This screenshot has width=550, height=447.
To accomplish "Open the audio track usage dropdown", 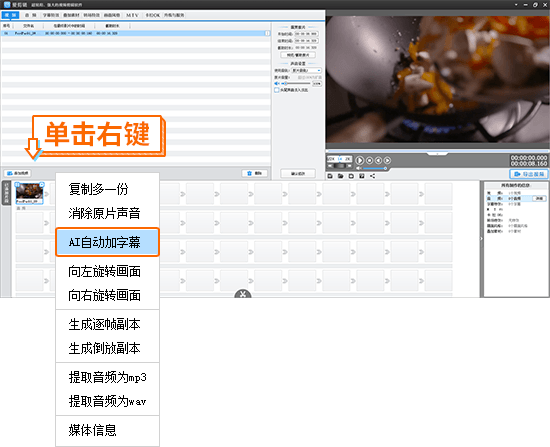I will click(x=307, y=71).
